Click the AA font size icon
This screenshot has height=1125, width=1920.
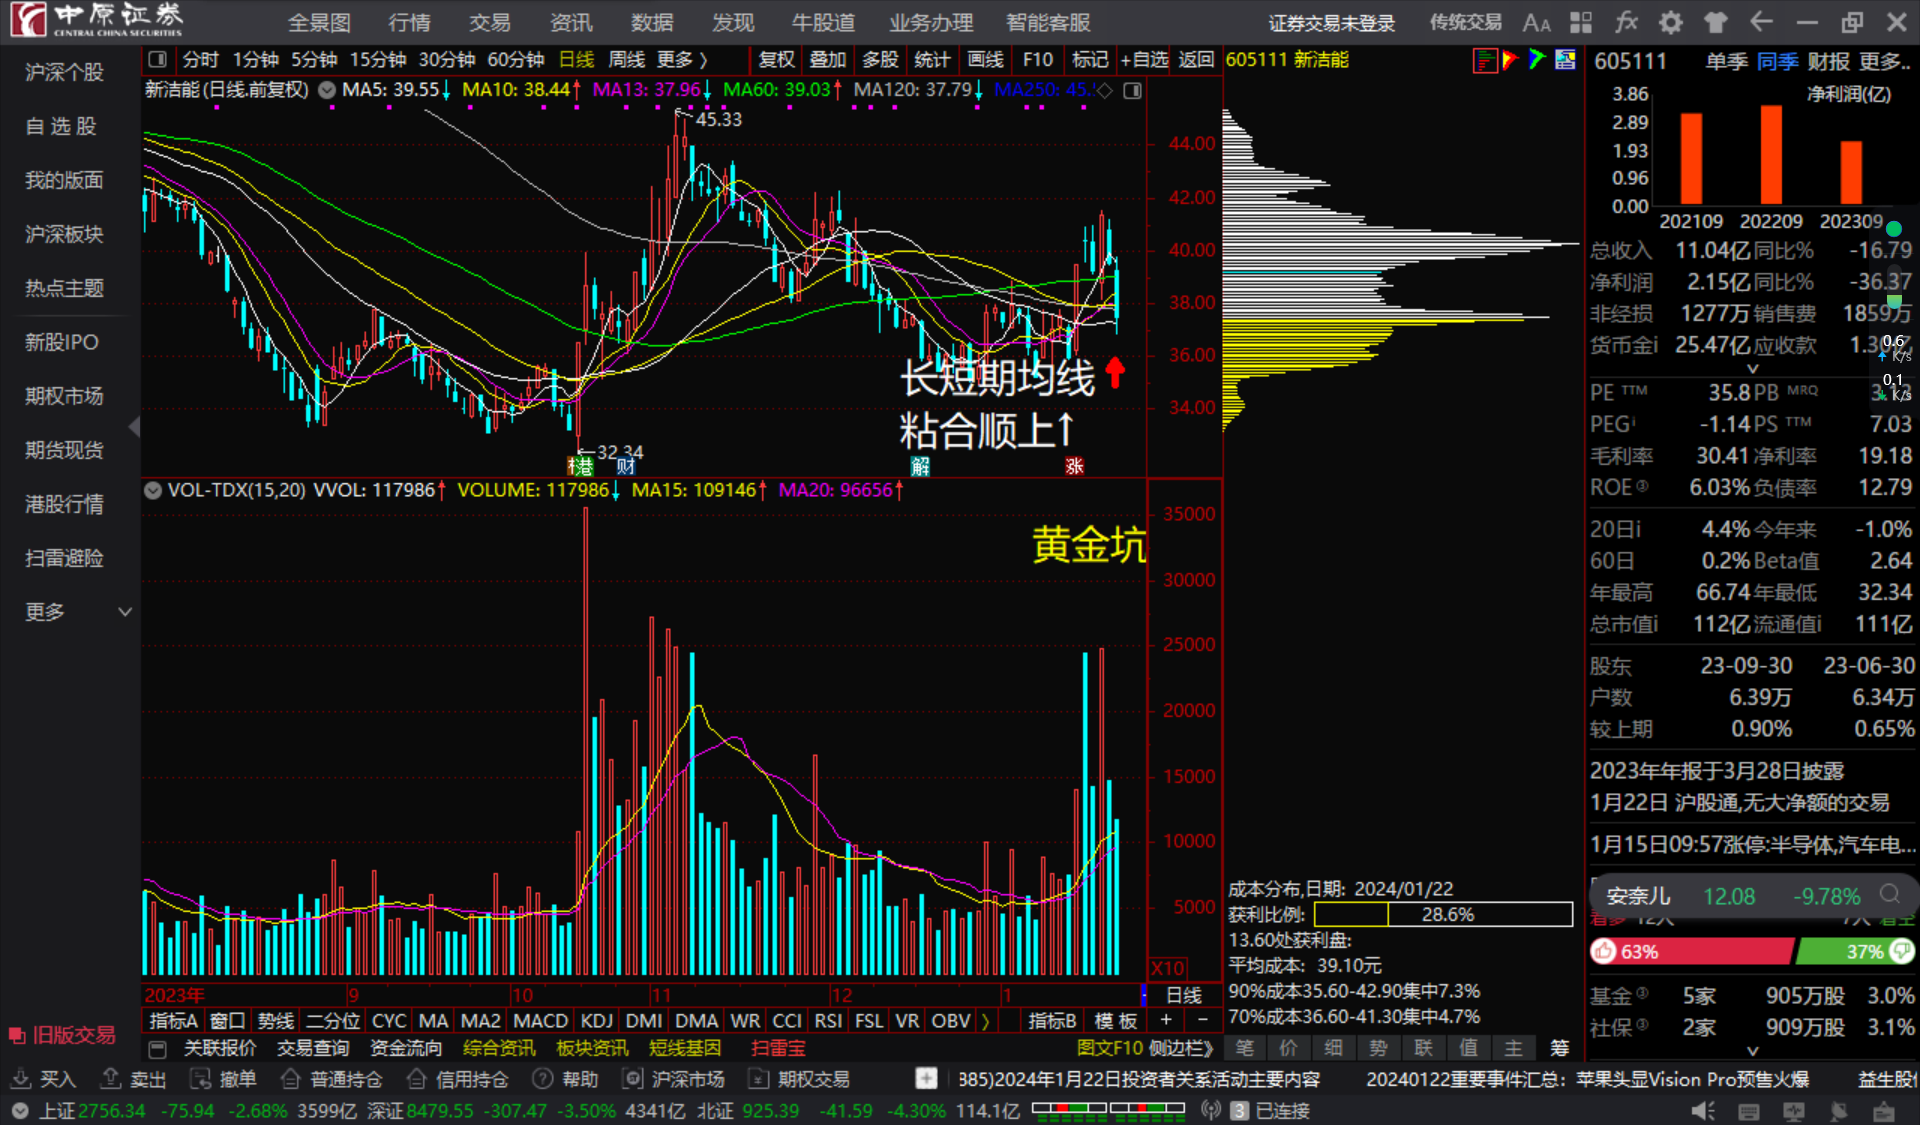1536,21
